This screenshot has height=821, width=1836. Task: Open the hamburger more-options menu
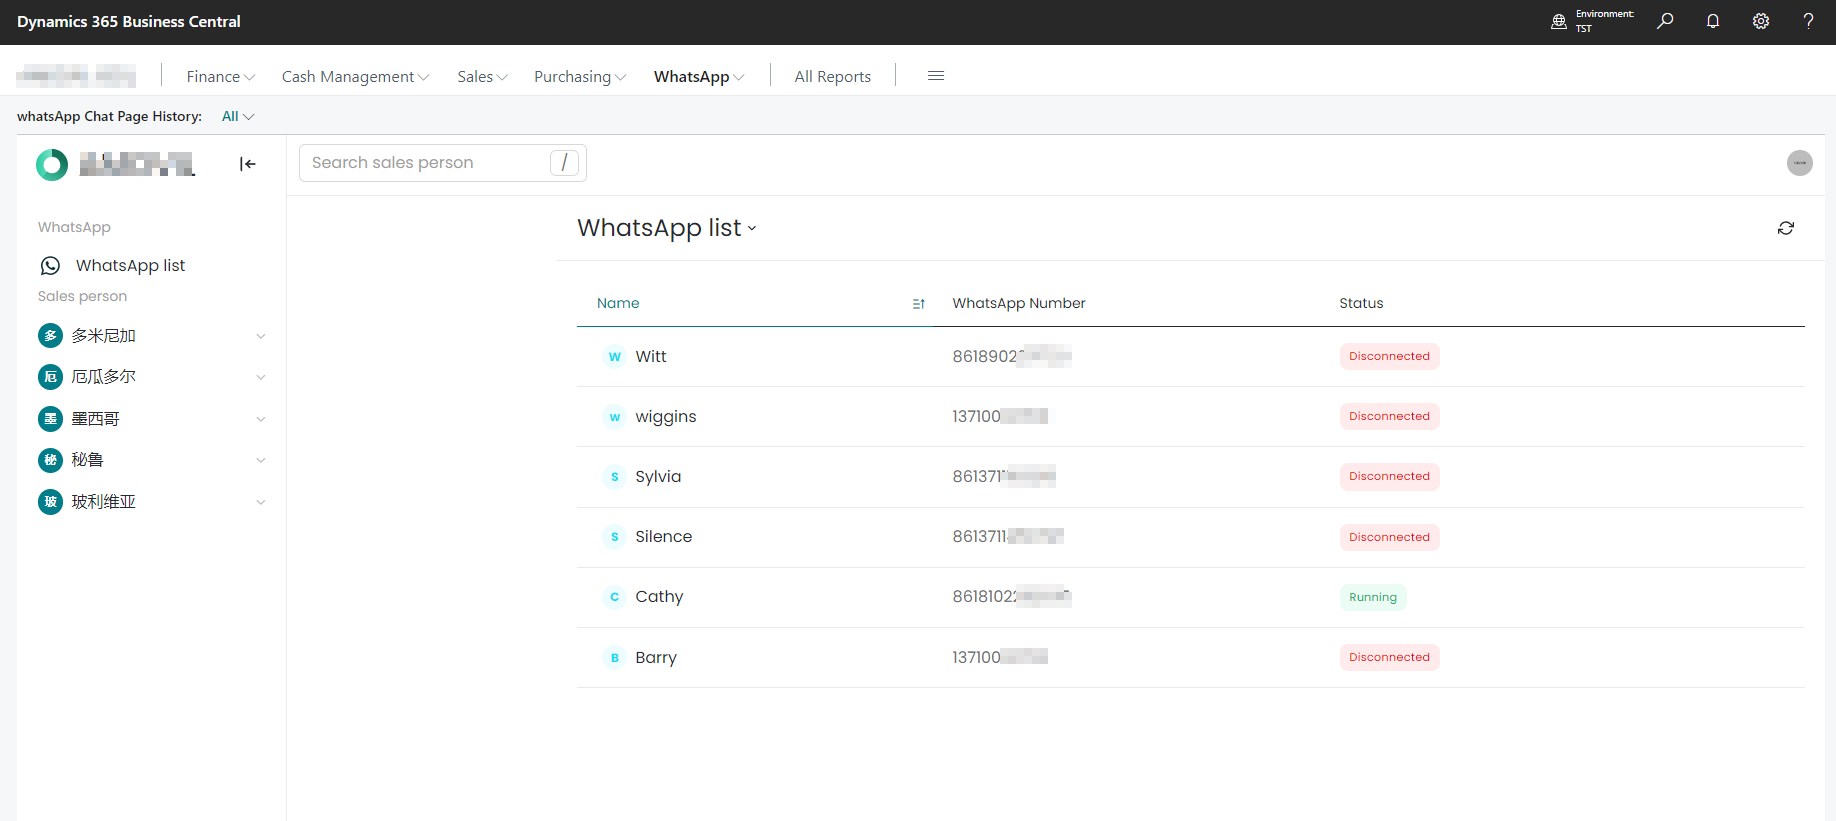pos(936,76)
